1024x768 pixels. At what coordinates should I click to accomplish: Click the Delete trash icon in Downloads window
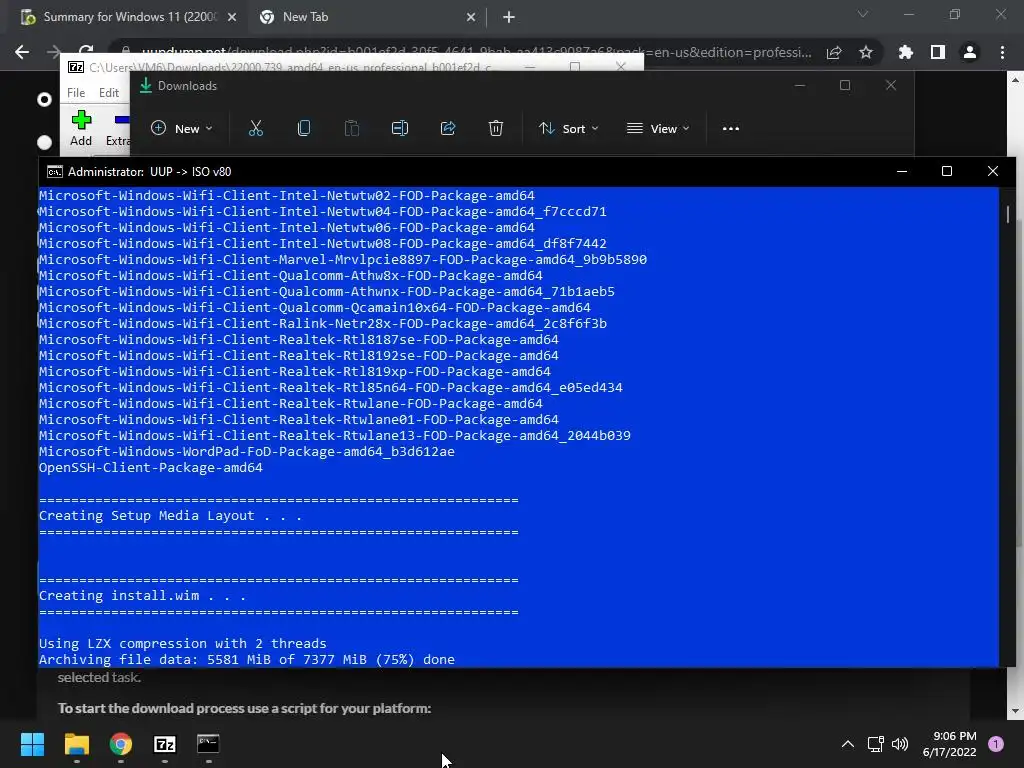(x=496, y=129)
